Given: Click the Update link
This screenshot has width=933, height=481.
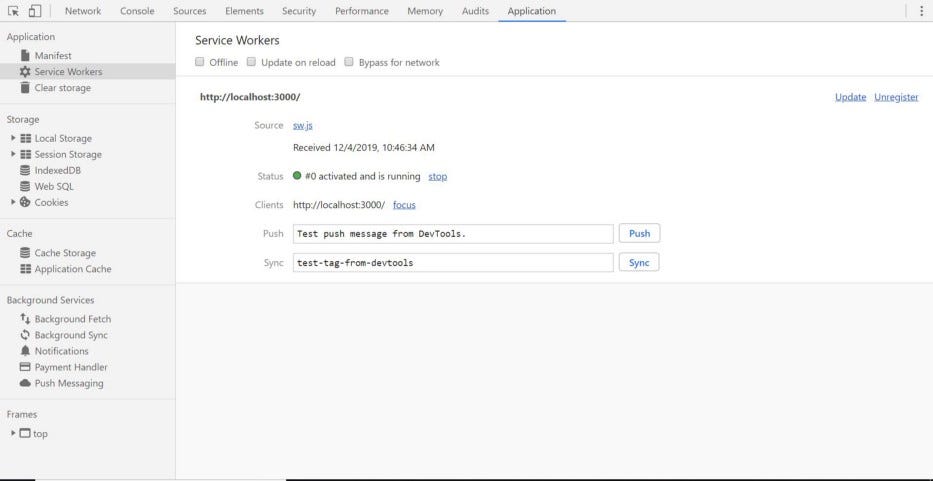Looking at the screenshot, I should click(850, 97).
